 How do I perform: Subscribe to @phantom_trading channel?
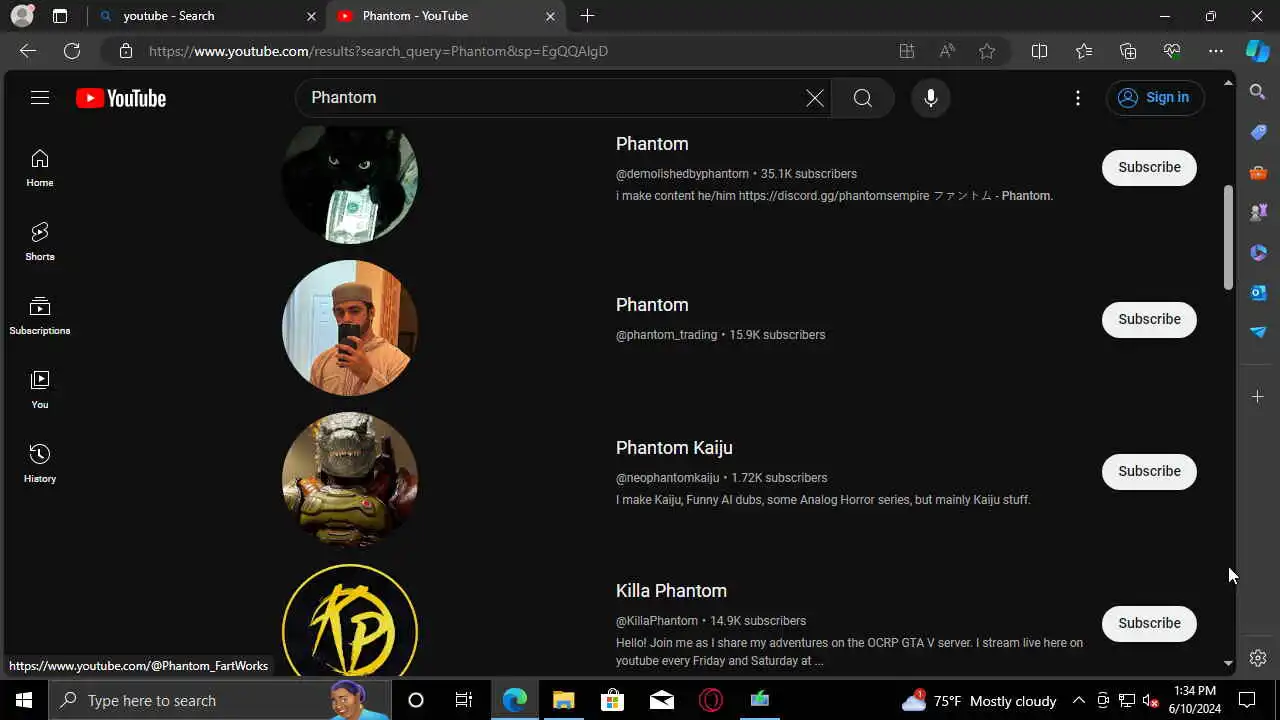click(1149, 319)
